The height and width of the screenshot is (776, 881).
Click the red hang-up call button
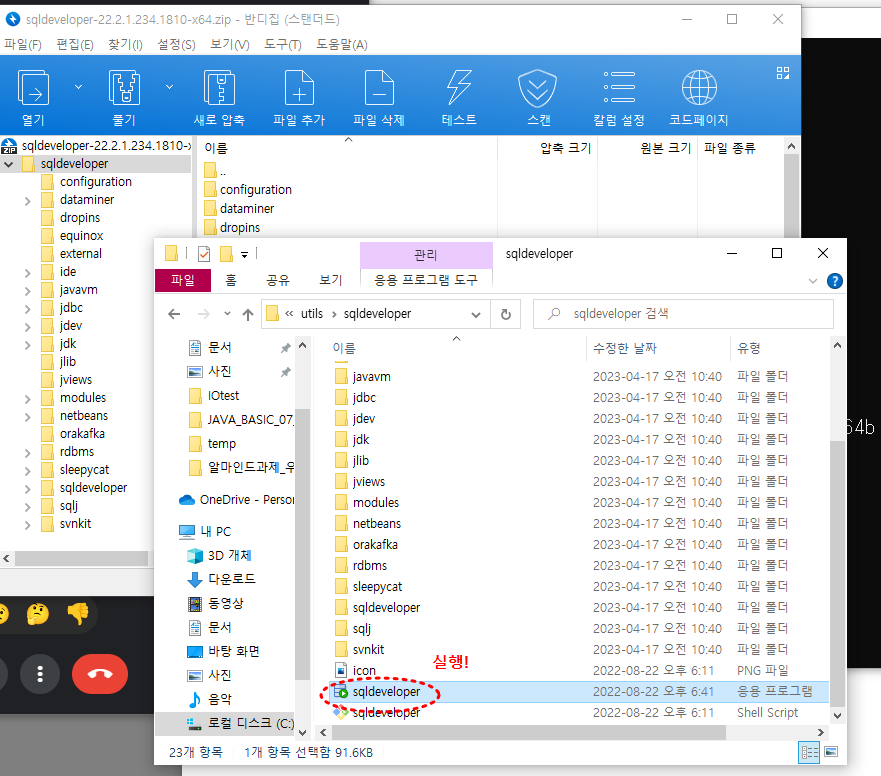click(100, 674)
